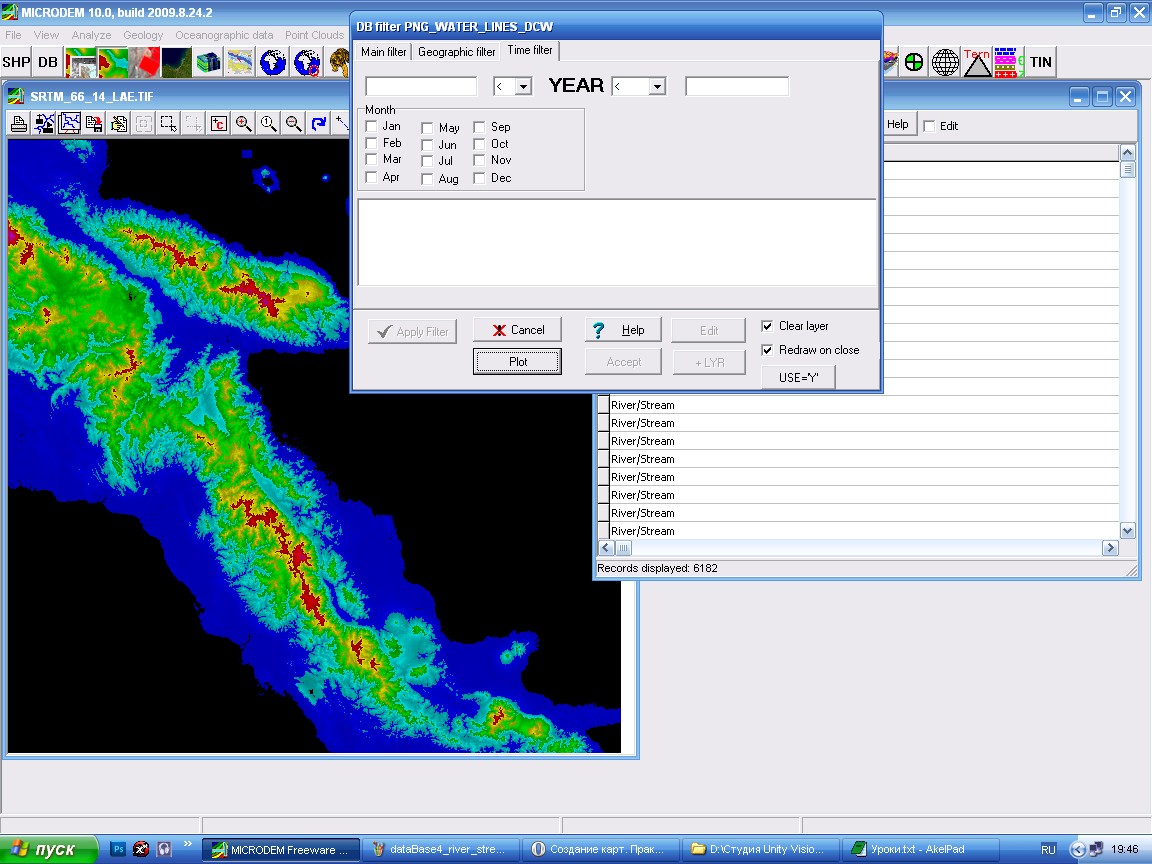This screenshot has width=1152, height=864.
Task: Open the Geographic filter tab
Action: click(456, 52)
